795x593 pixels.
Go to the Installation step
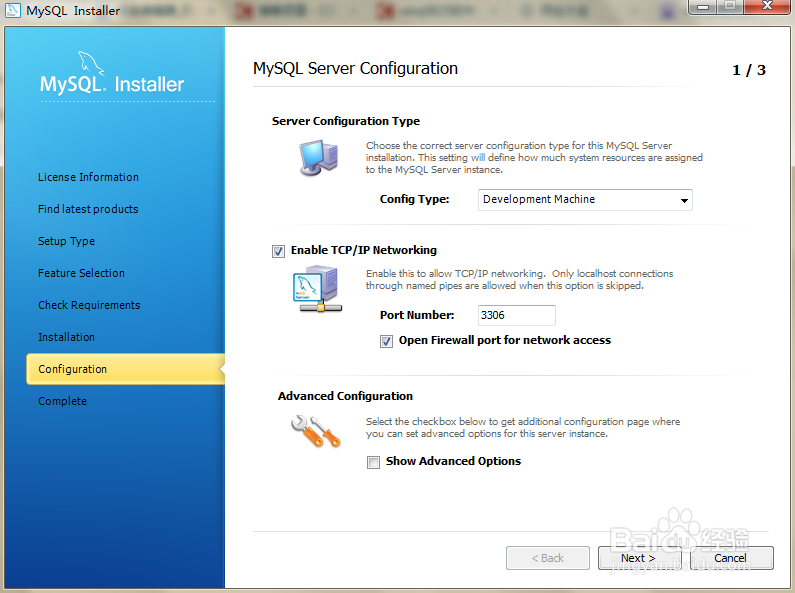66,337
